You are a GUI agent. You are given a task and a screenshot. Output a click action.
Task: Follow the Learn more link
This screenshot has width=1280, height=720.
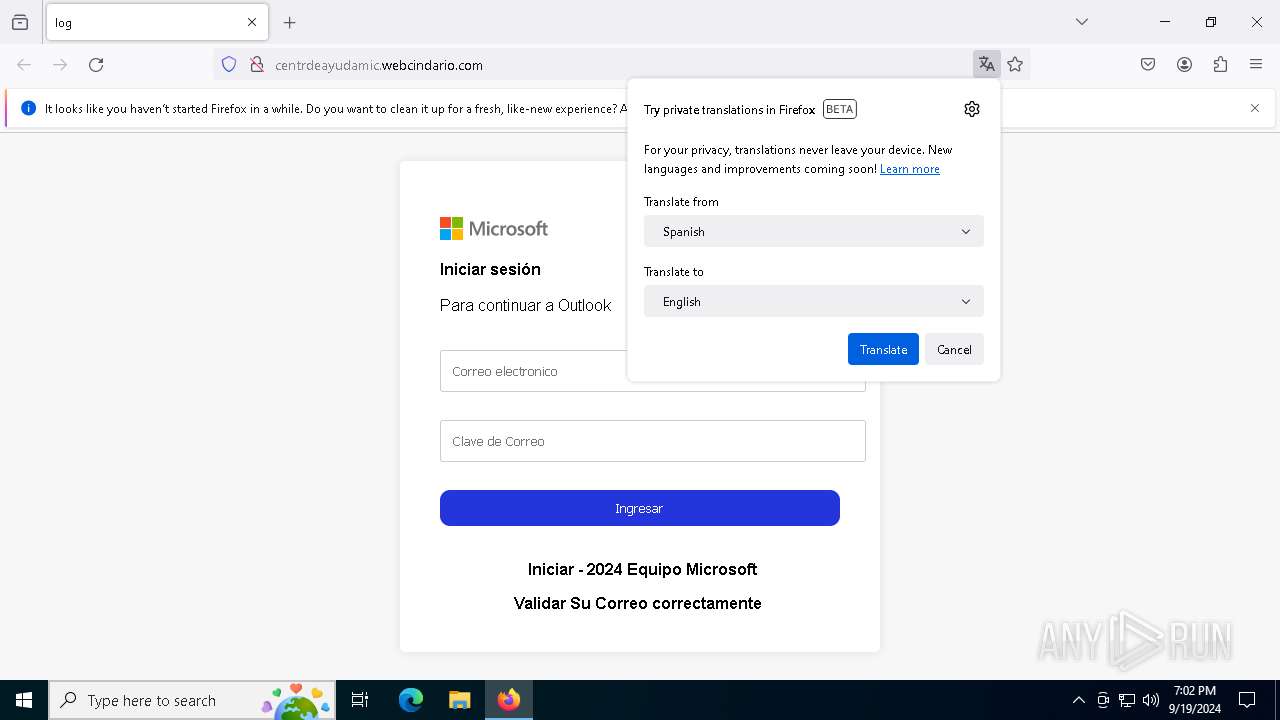(x=910, y=169)
